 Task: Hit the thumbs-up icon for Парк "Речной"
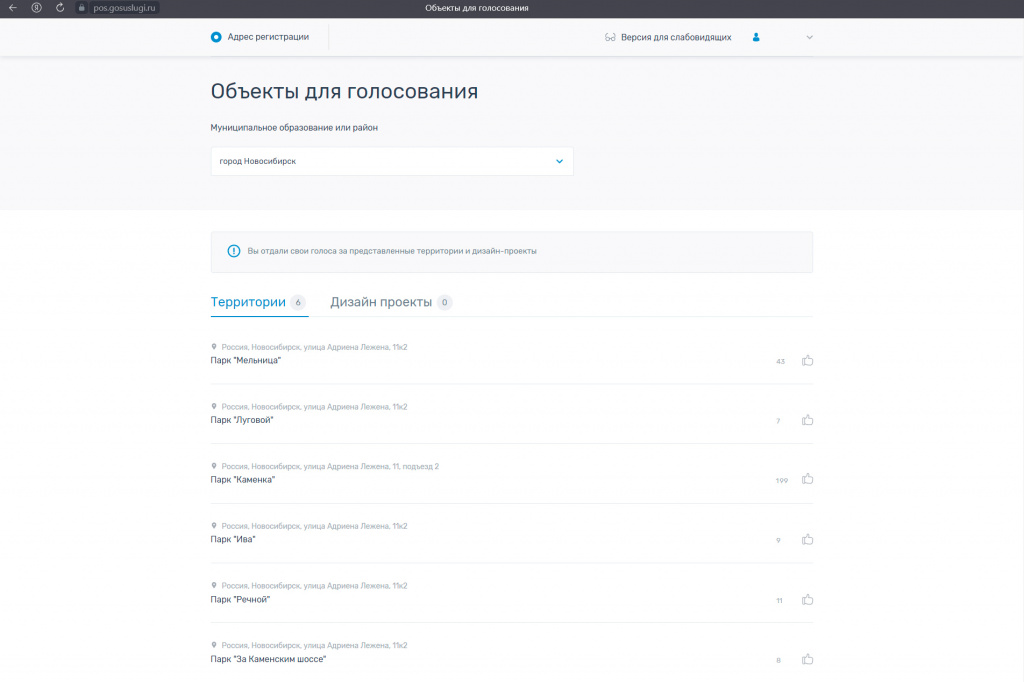pyautogui.click(x=807, y=599)
